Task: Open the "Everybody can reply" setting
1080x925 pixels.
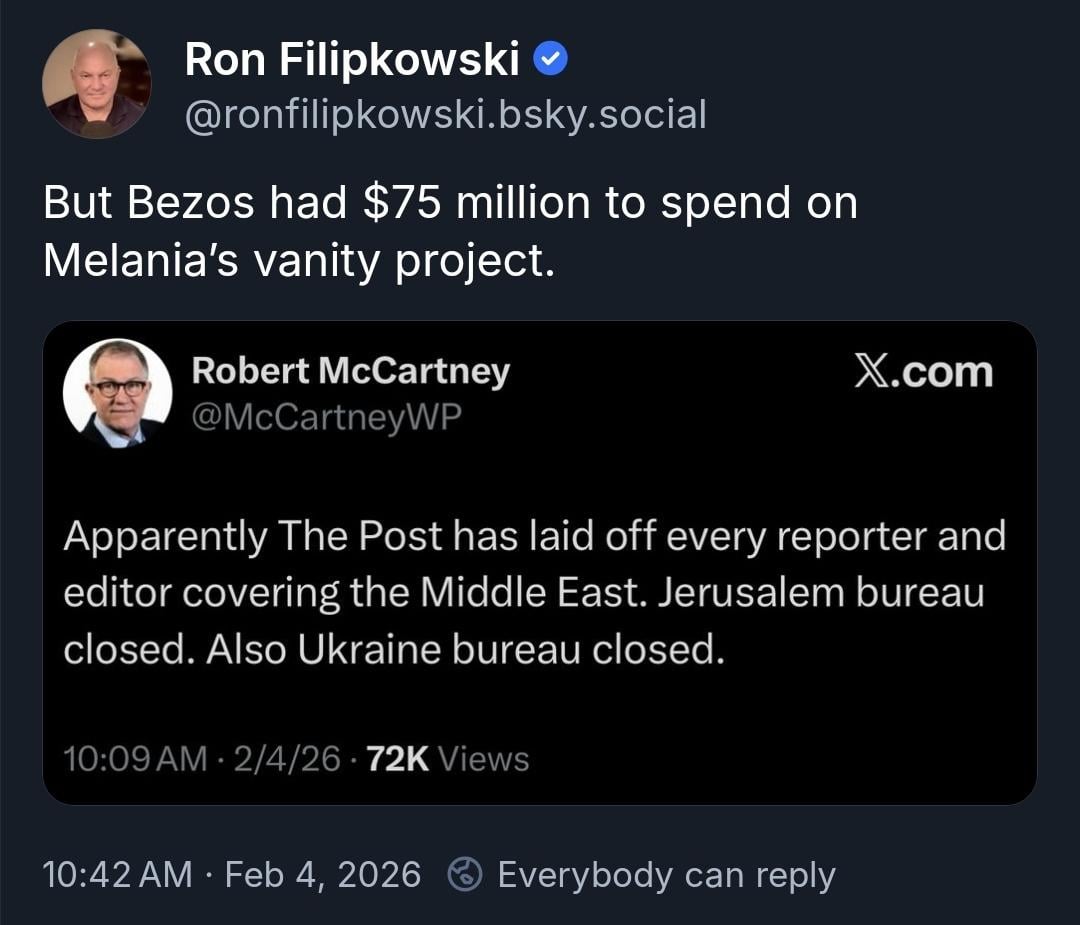Action: 666,875
